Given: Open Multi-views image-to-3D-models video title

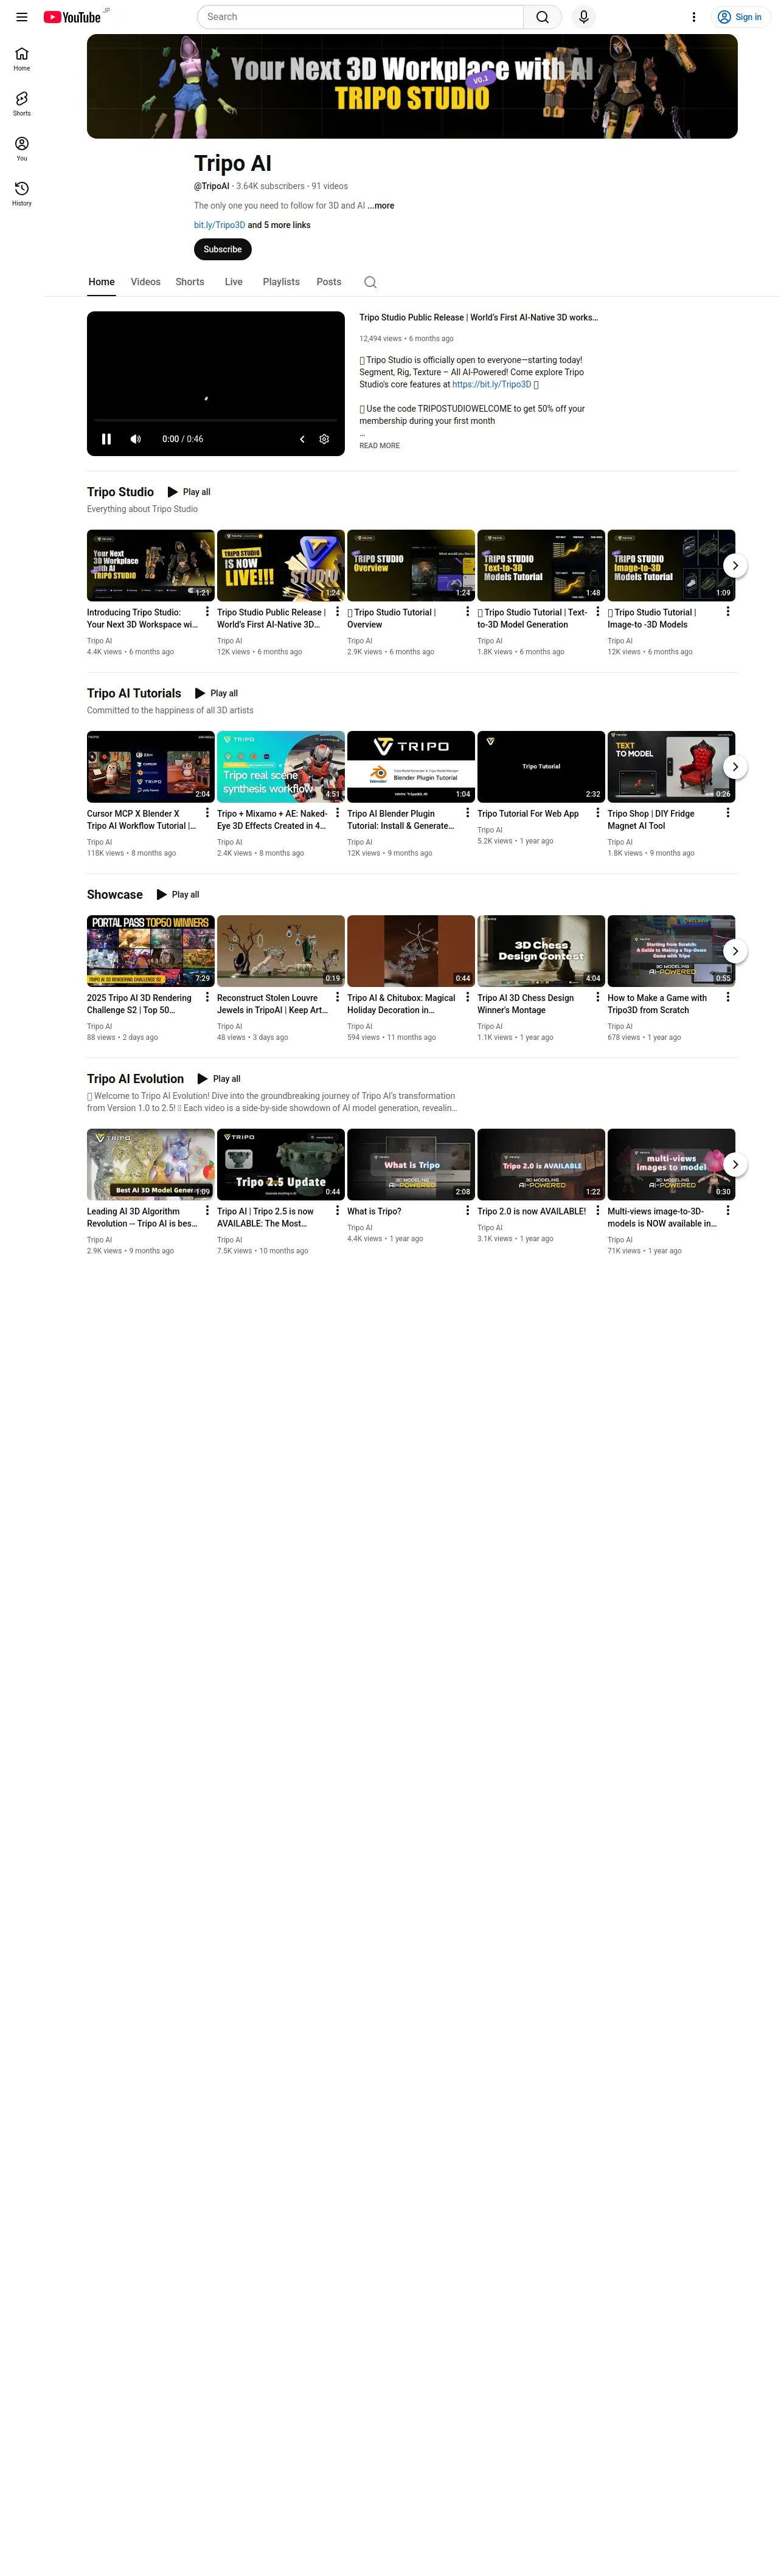Looking at the screenshot, I should click(x=662, y=1217).
